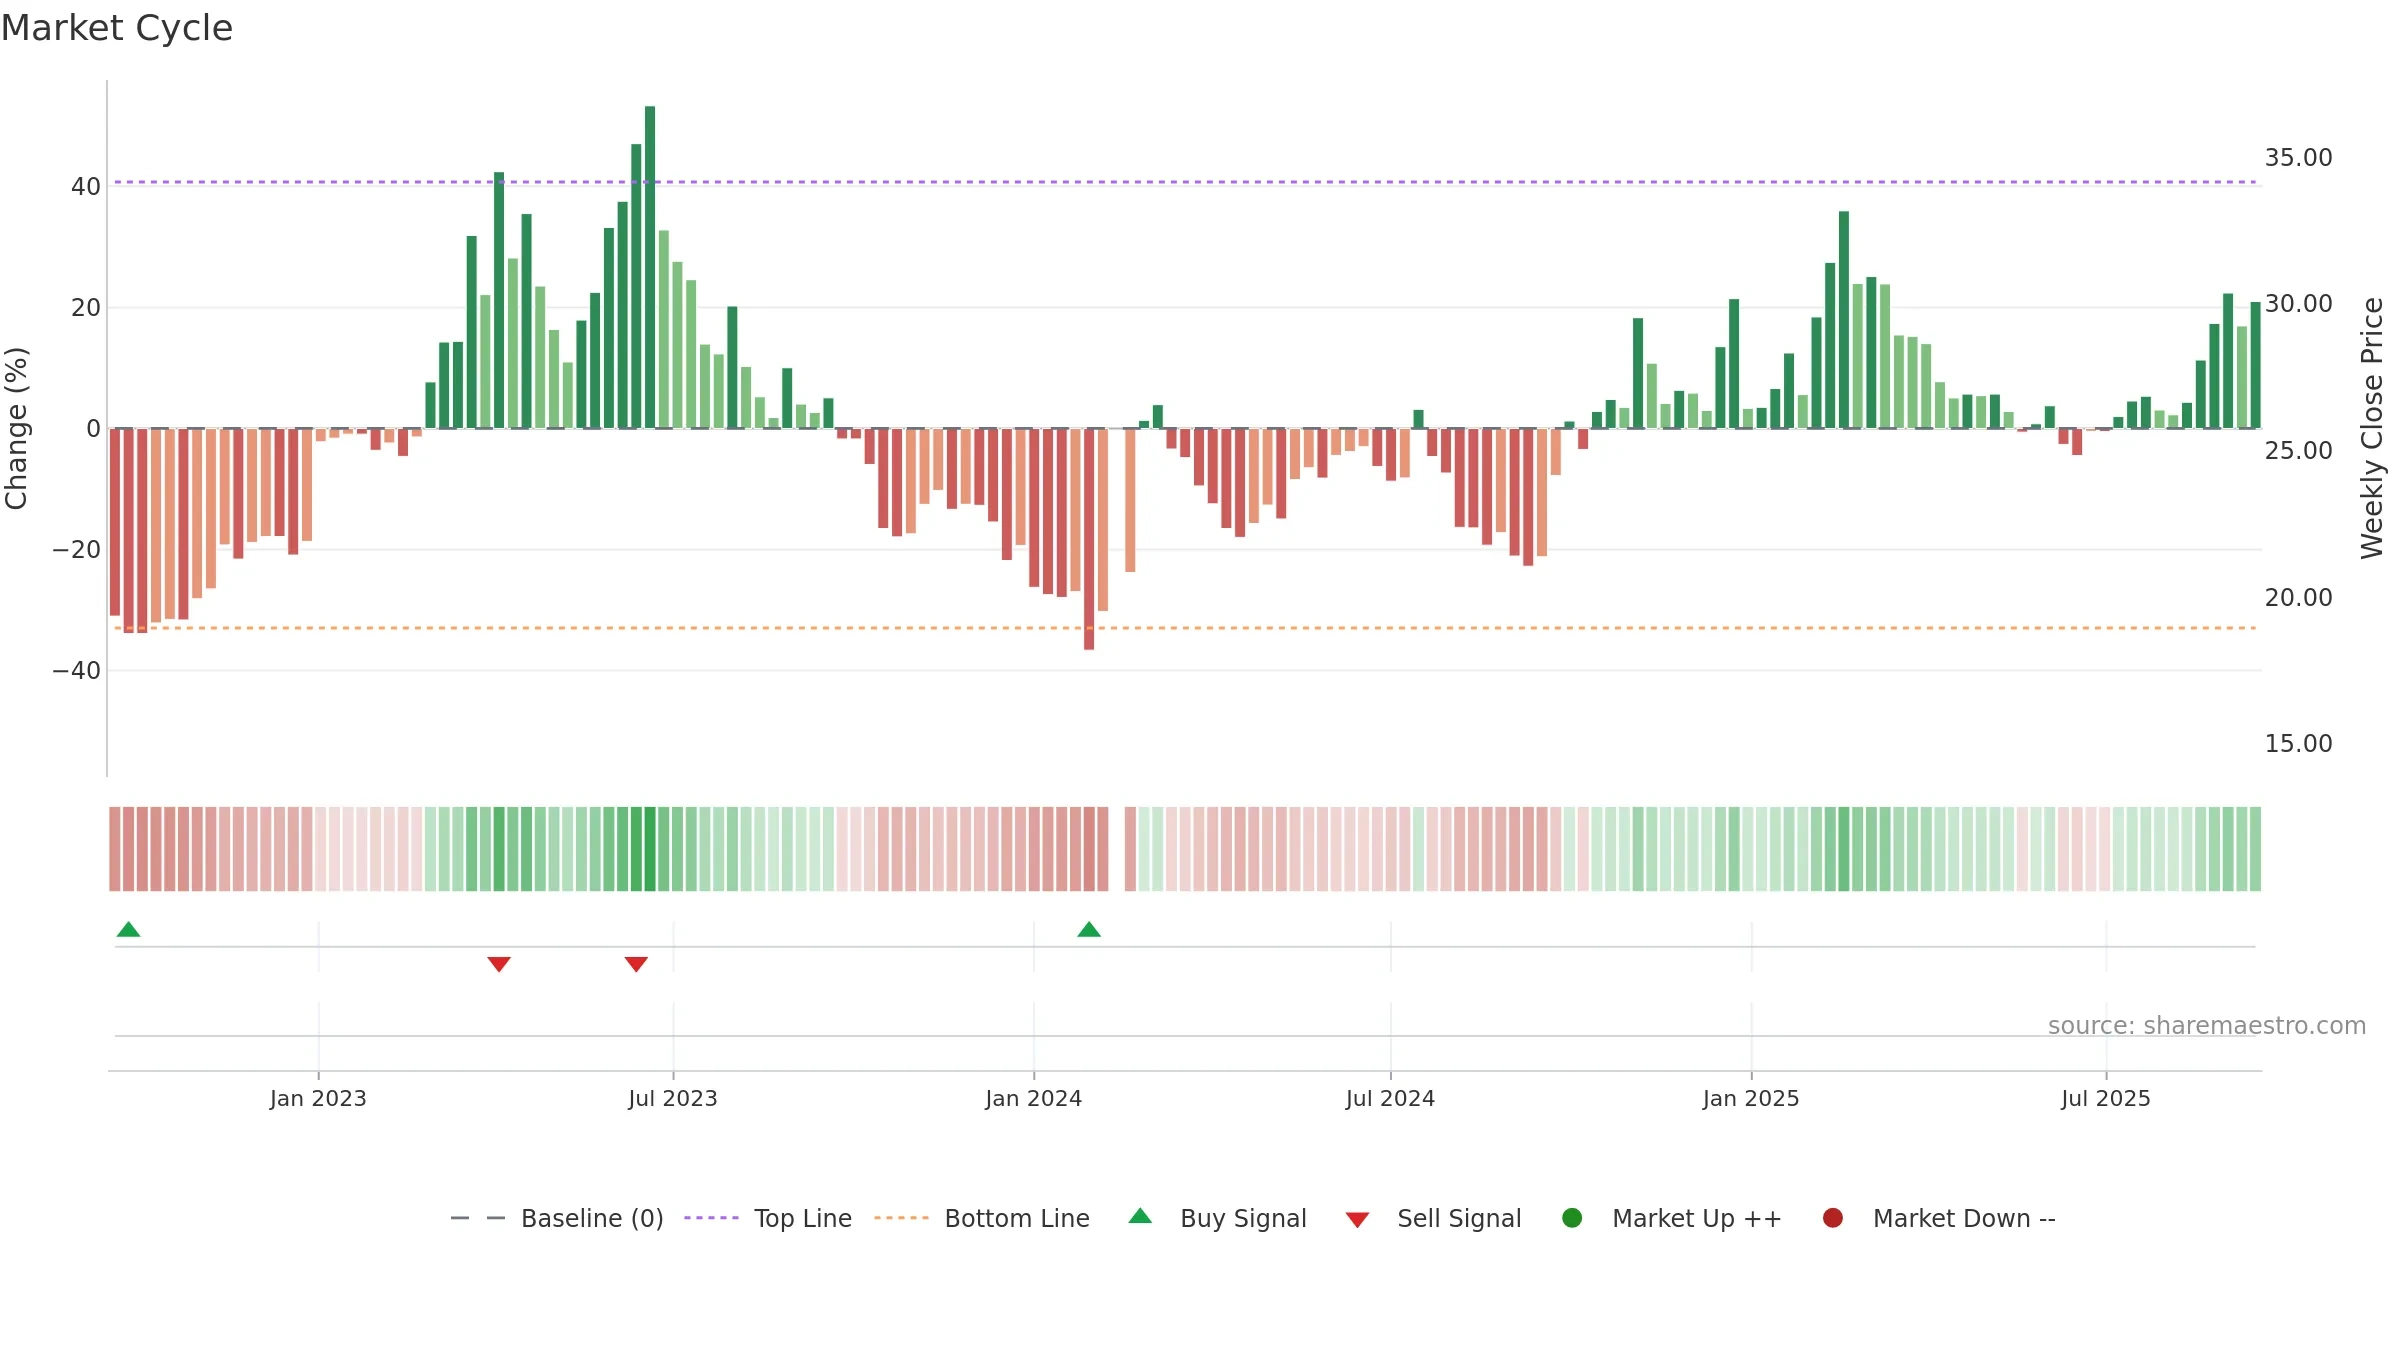Click the Top Line purple dotted legend marker
This screenshot has height=1350, width=2400.
[x=711, y=1218]
